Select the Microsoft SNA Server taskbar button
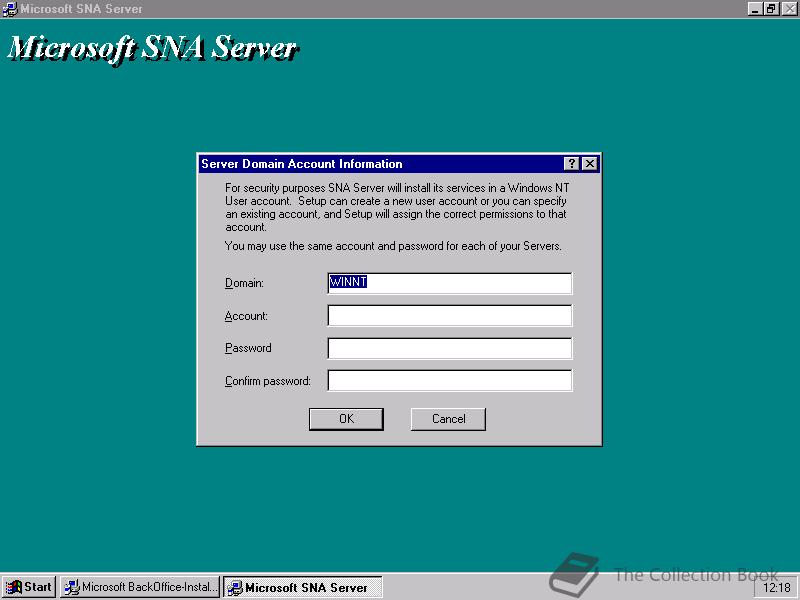This screenshot has height=600, width=800. (x=303, y=587)
